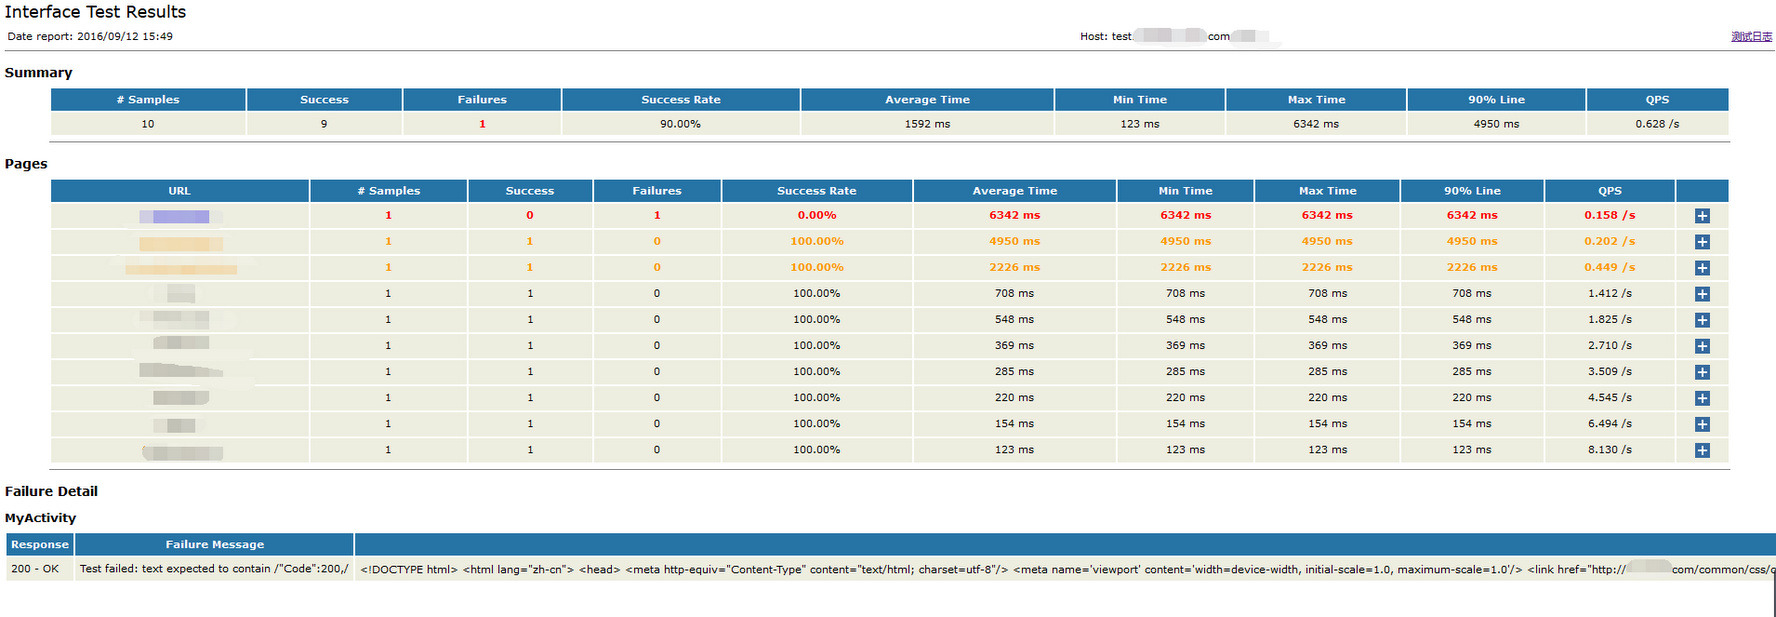Click the Pages table 90% Line header
1776x617 pixels.
click(x=1472, y=191)
